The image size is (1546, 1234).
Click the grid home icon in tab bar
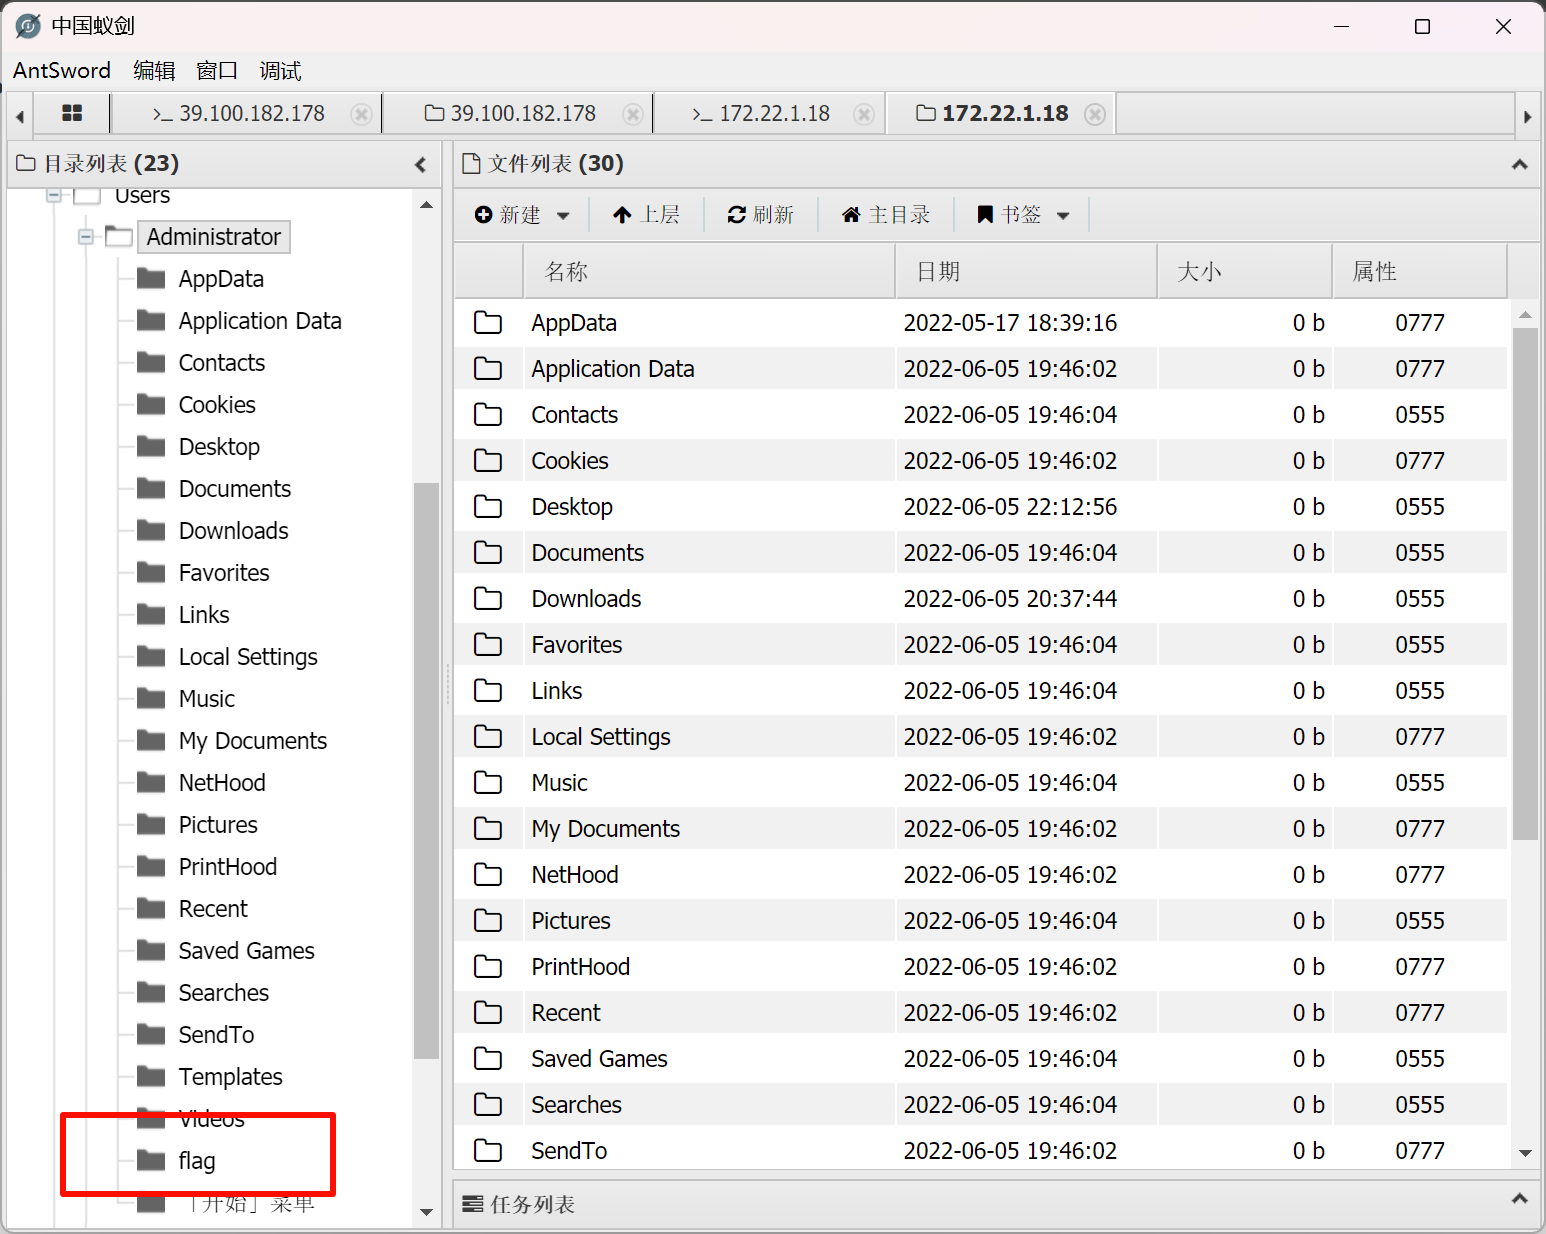coord(71,113)
